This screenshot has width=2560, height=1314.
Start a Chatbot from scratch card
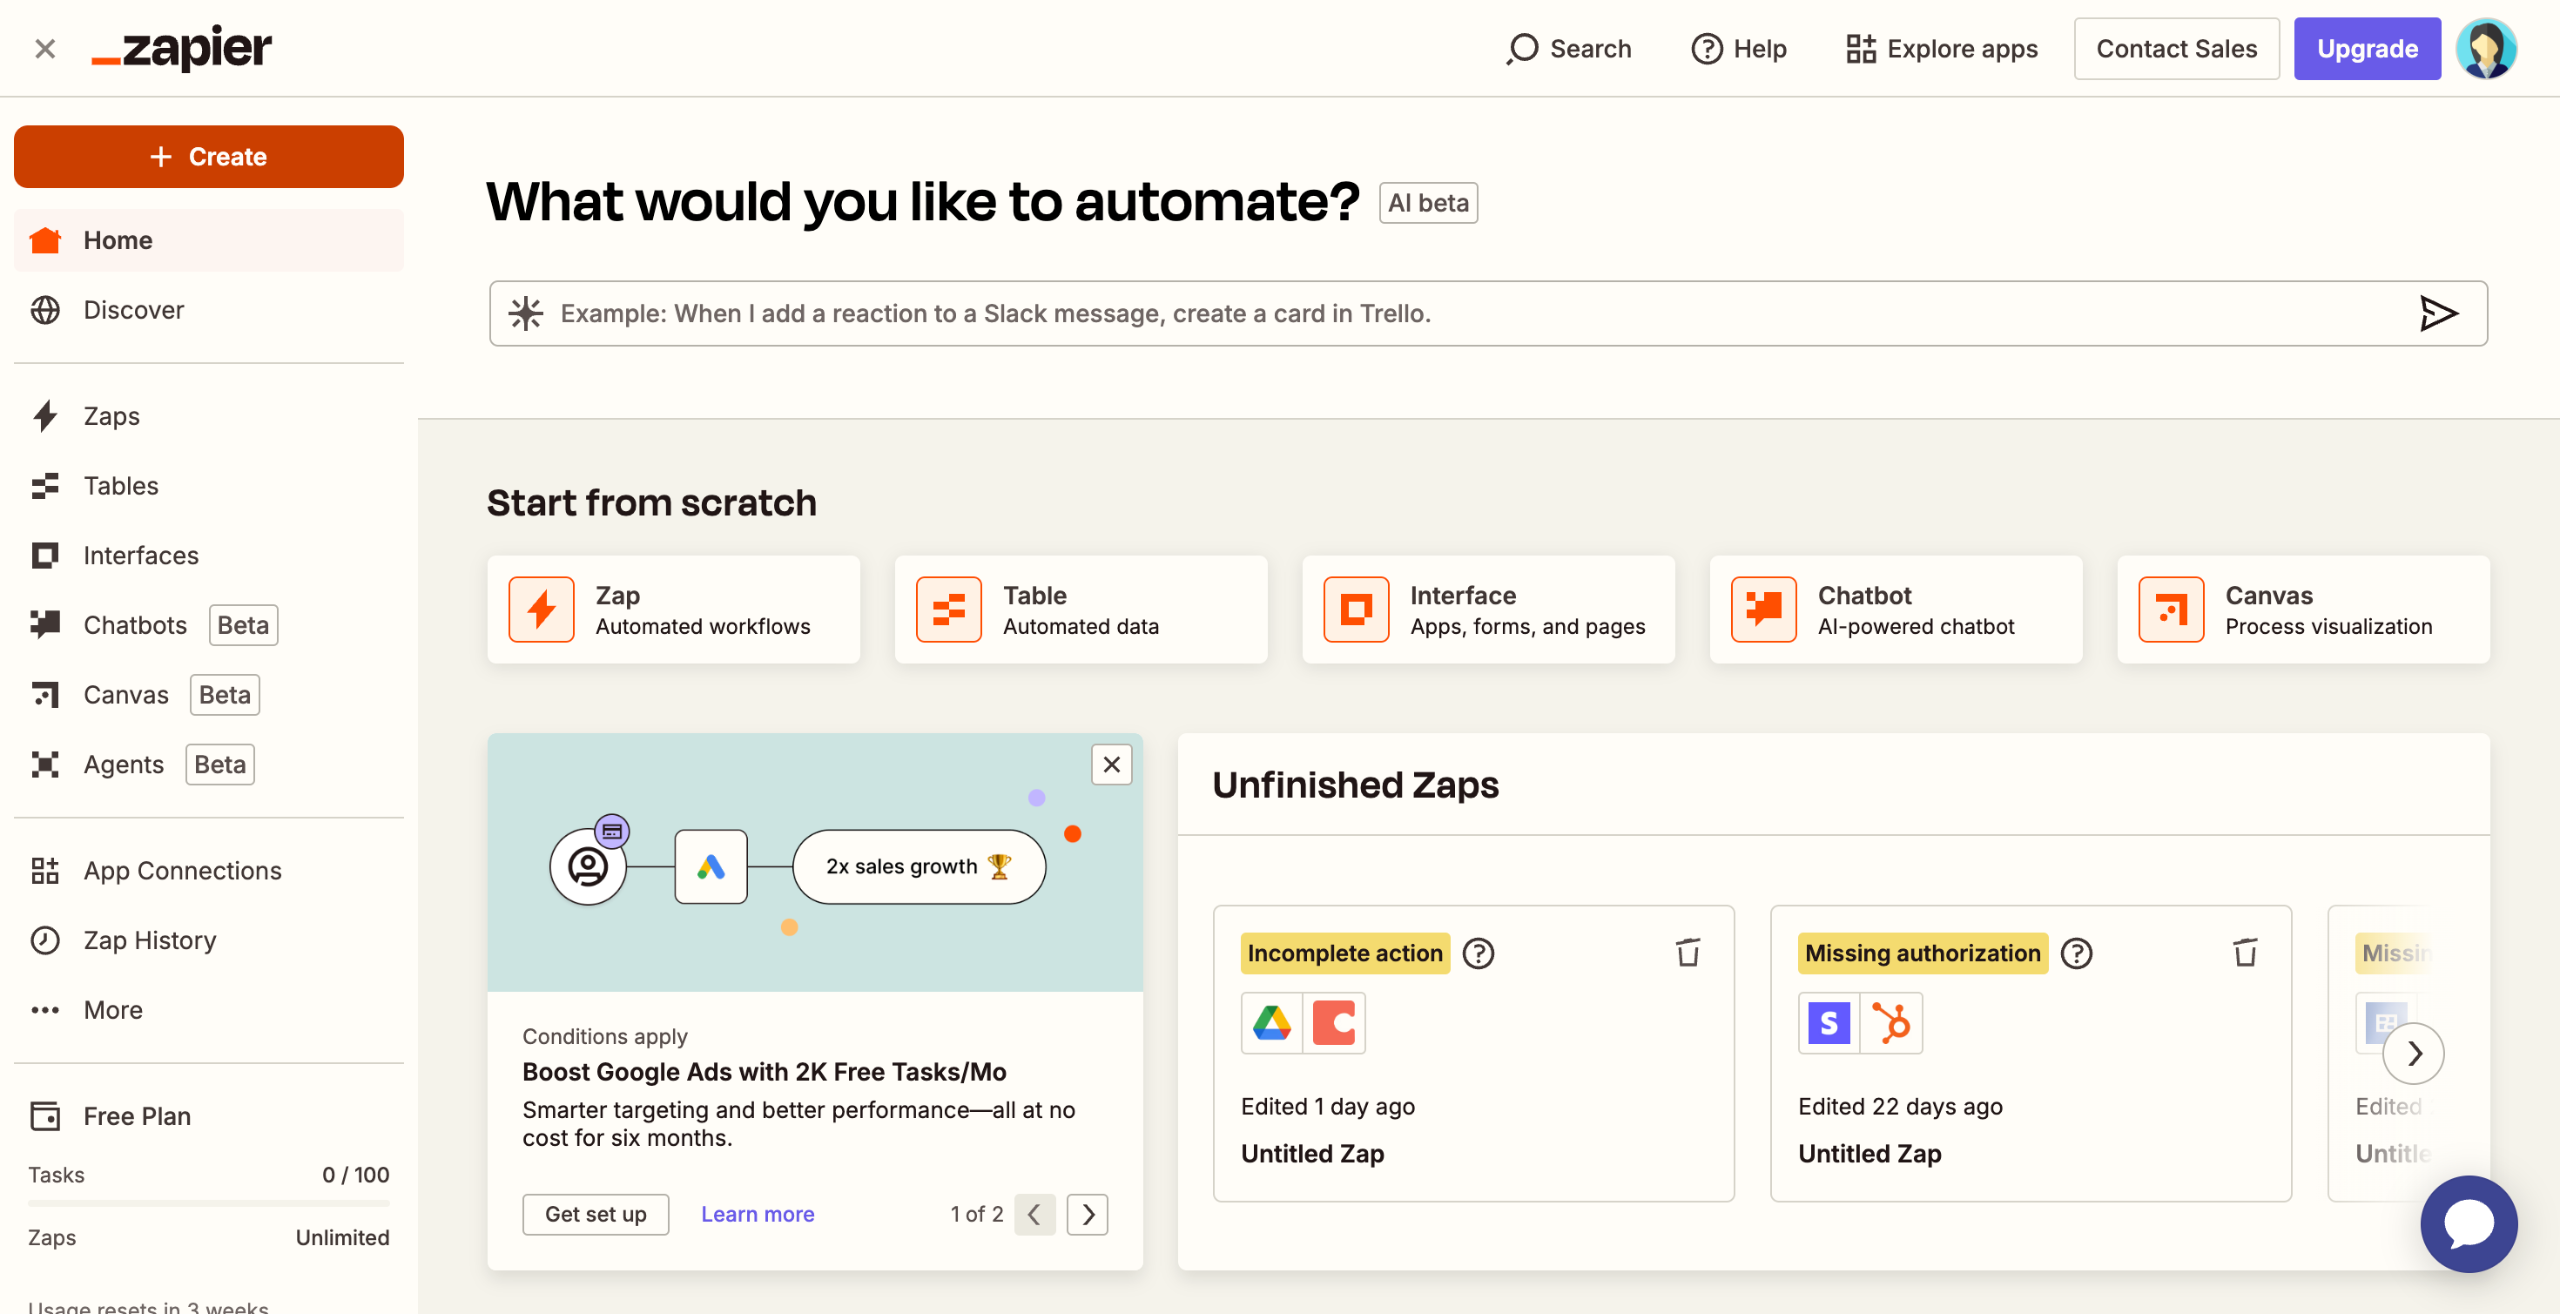pos(1895,610)
